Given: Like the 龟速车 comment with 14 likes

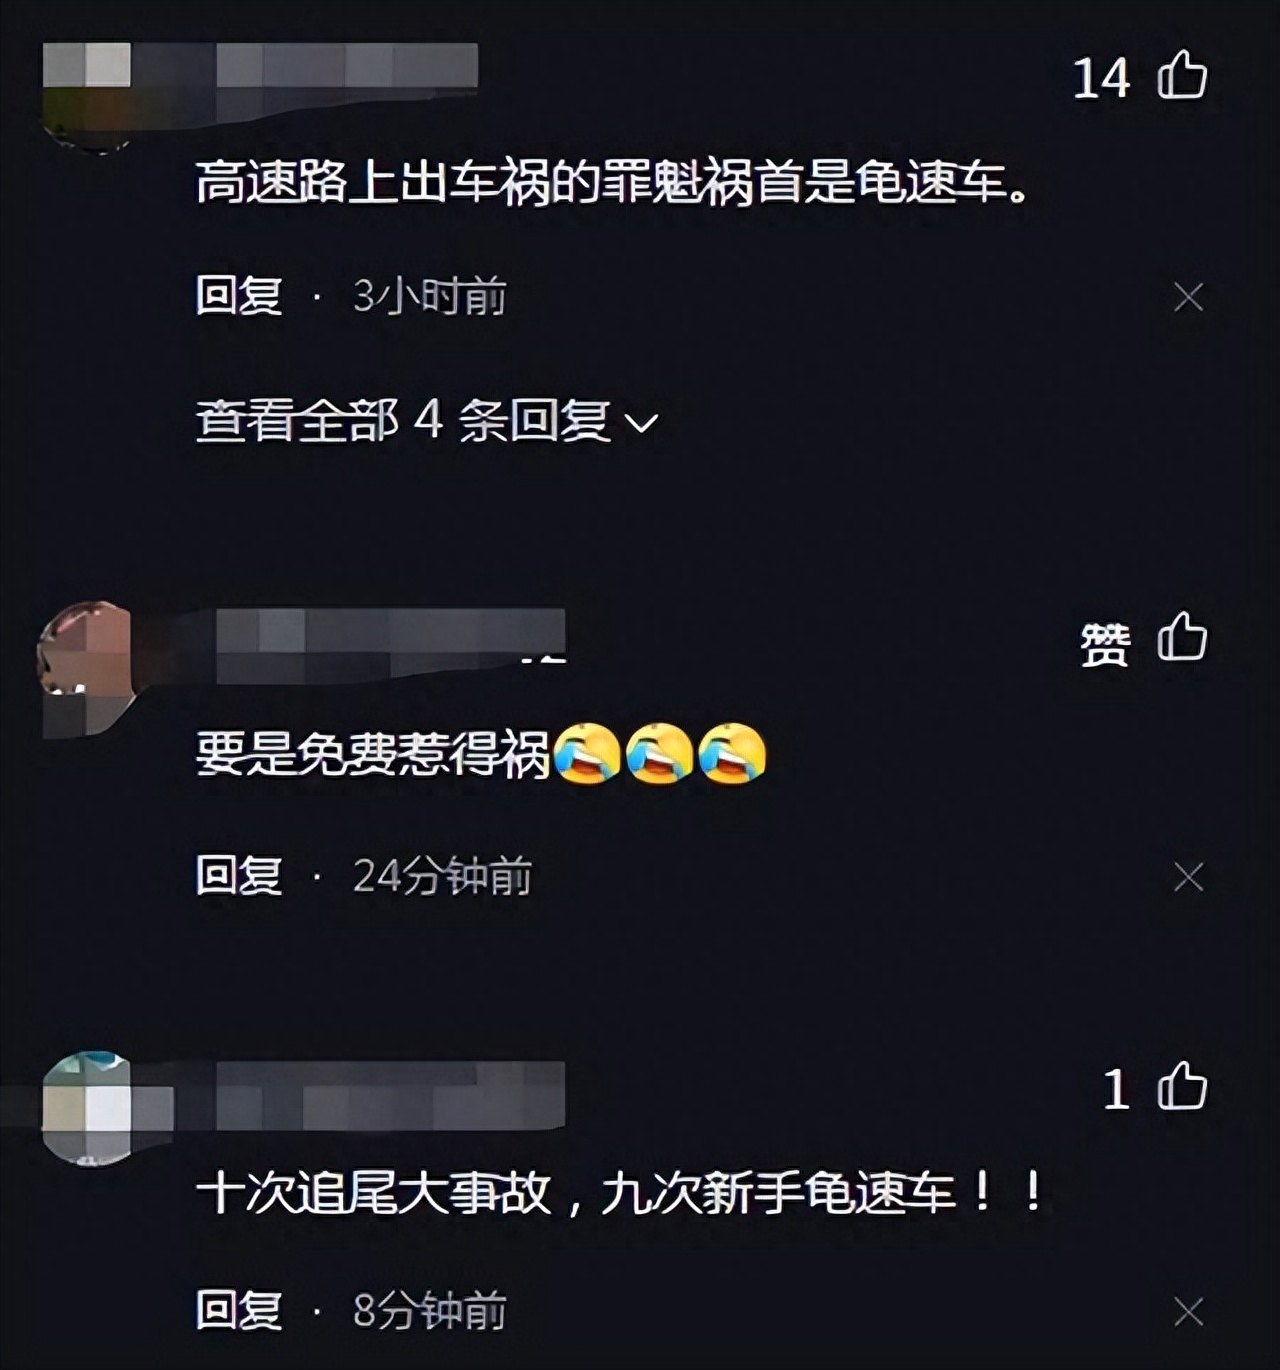Looking at the screenshot, I should pos(1182,75).
